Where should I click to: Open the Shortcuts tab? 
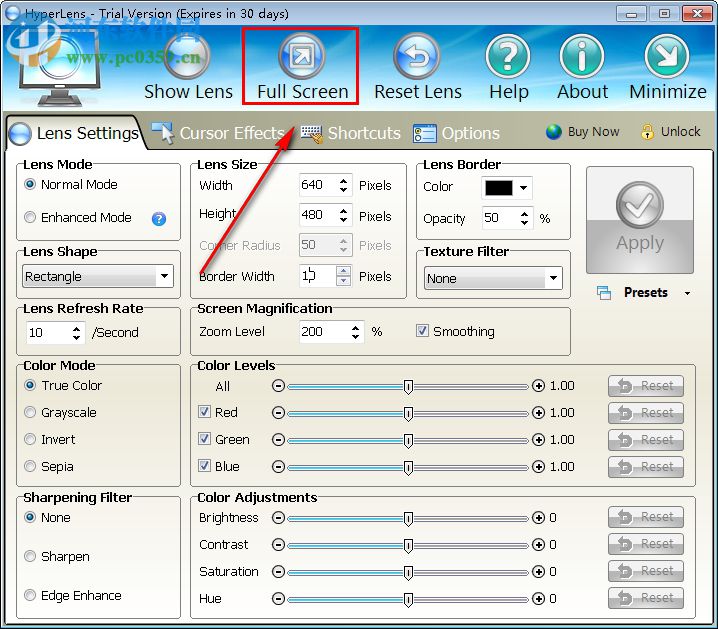351,133
